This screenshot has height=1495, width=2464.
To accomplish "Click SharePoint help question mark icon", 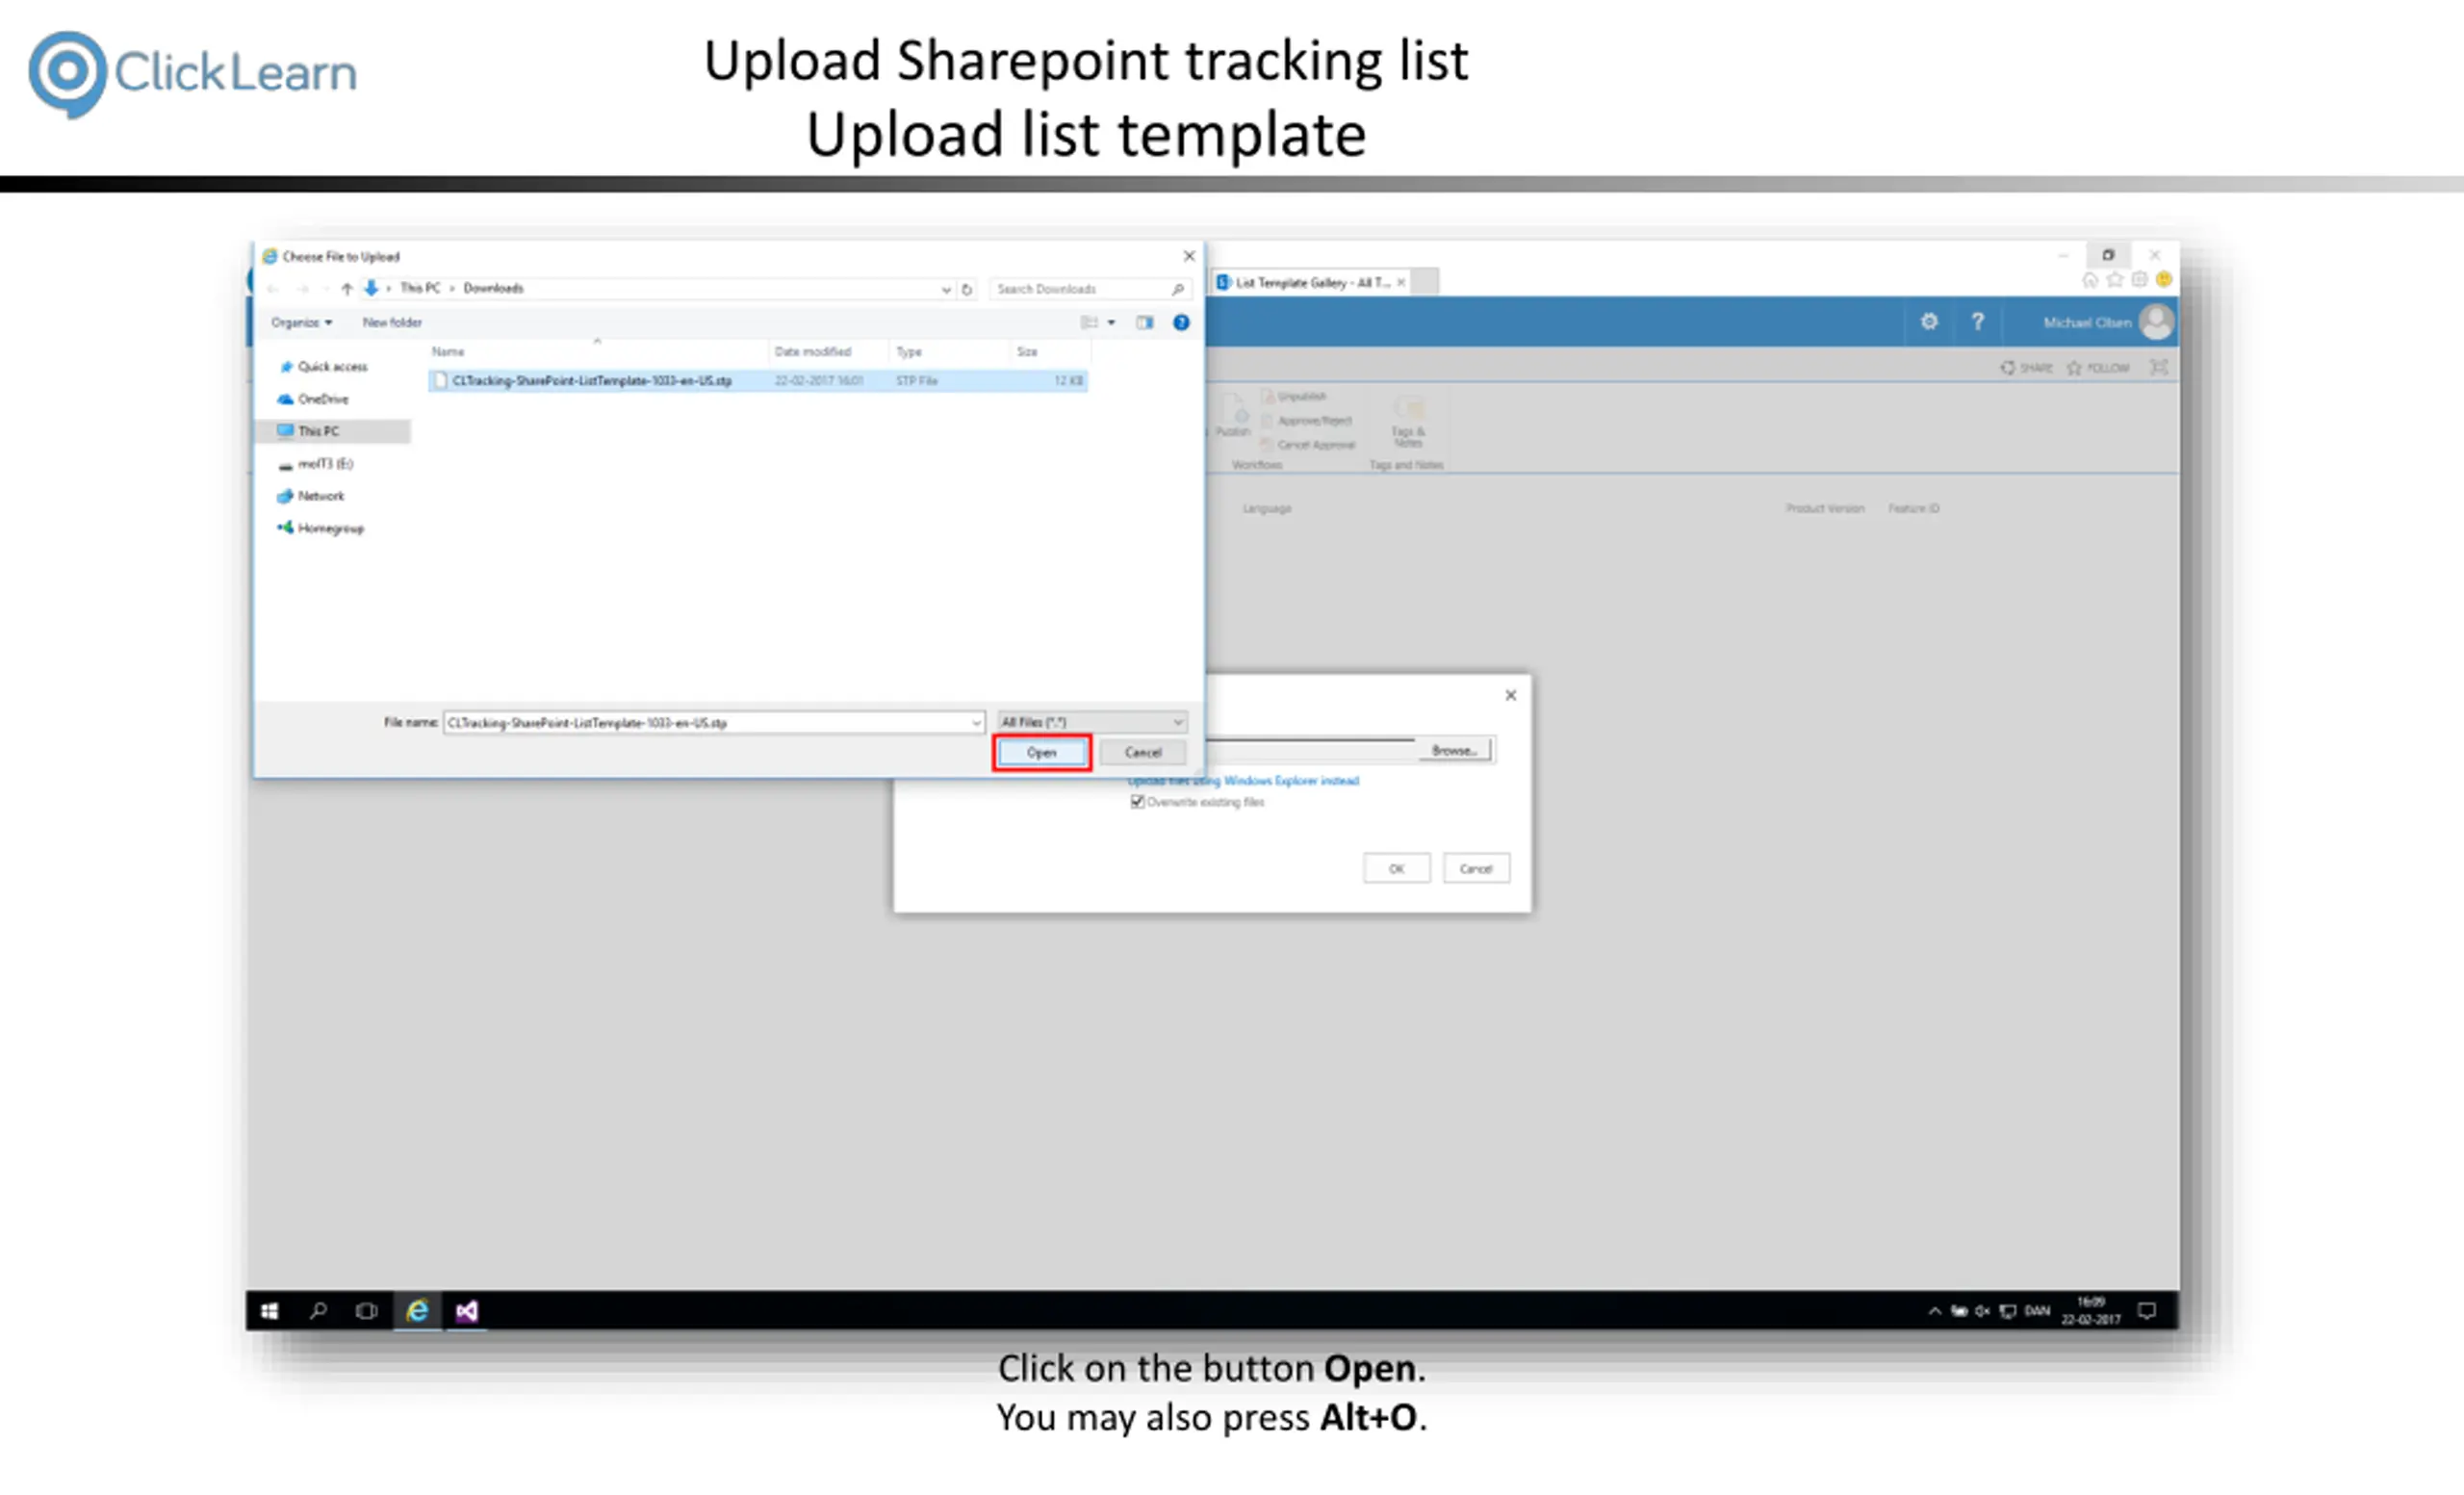I will (1977, 321).
